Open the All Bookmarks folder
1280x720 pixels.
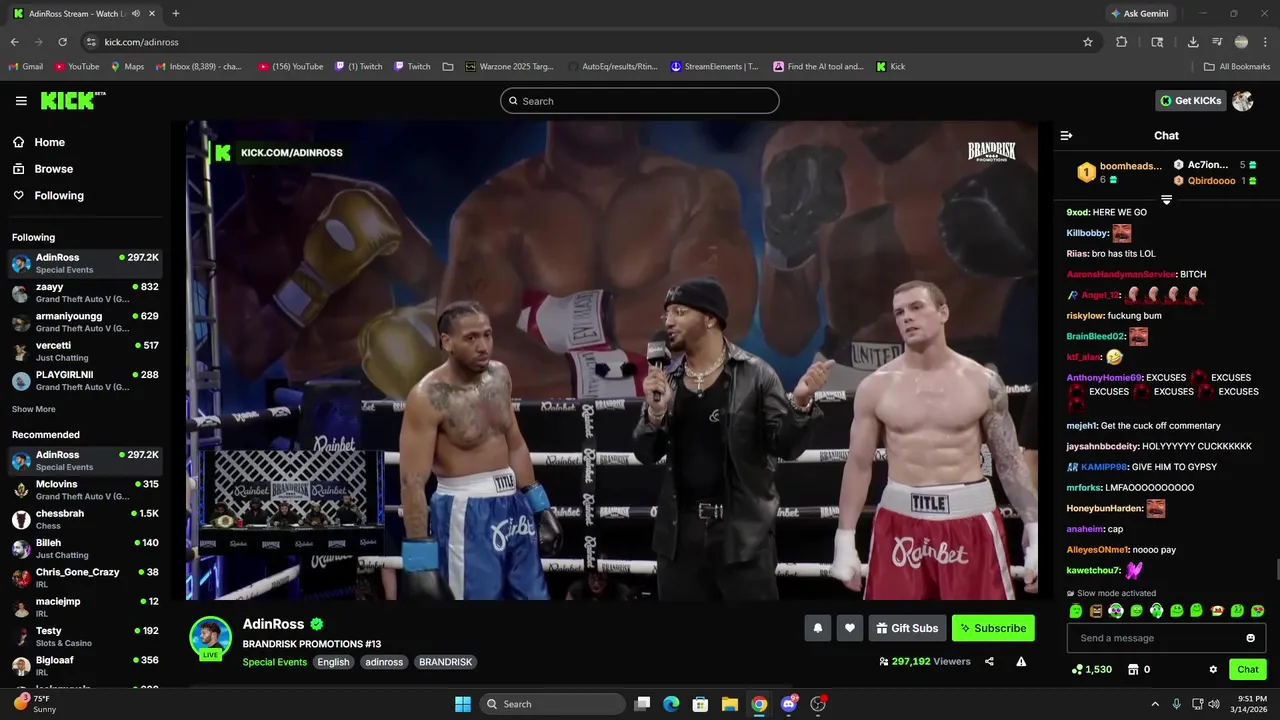(x=1237, y=67)
